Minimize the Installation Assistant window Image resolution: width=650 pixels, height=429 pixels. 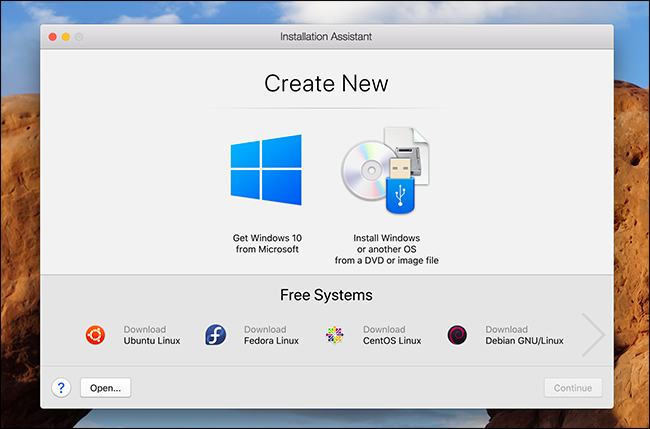tap(66, 37)
